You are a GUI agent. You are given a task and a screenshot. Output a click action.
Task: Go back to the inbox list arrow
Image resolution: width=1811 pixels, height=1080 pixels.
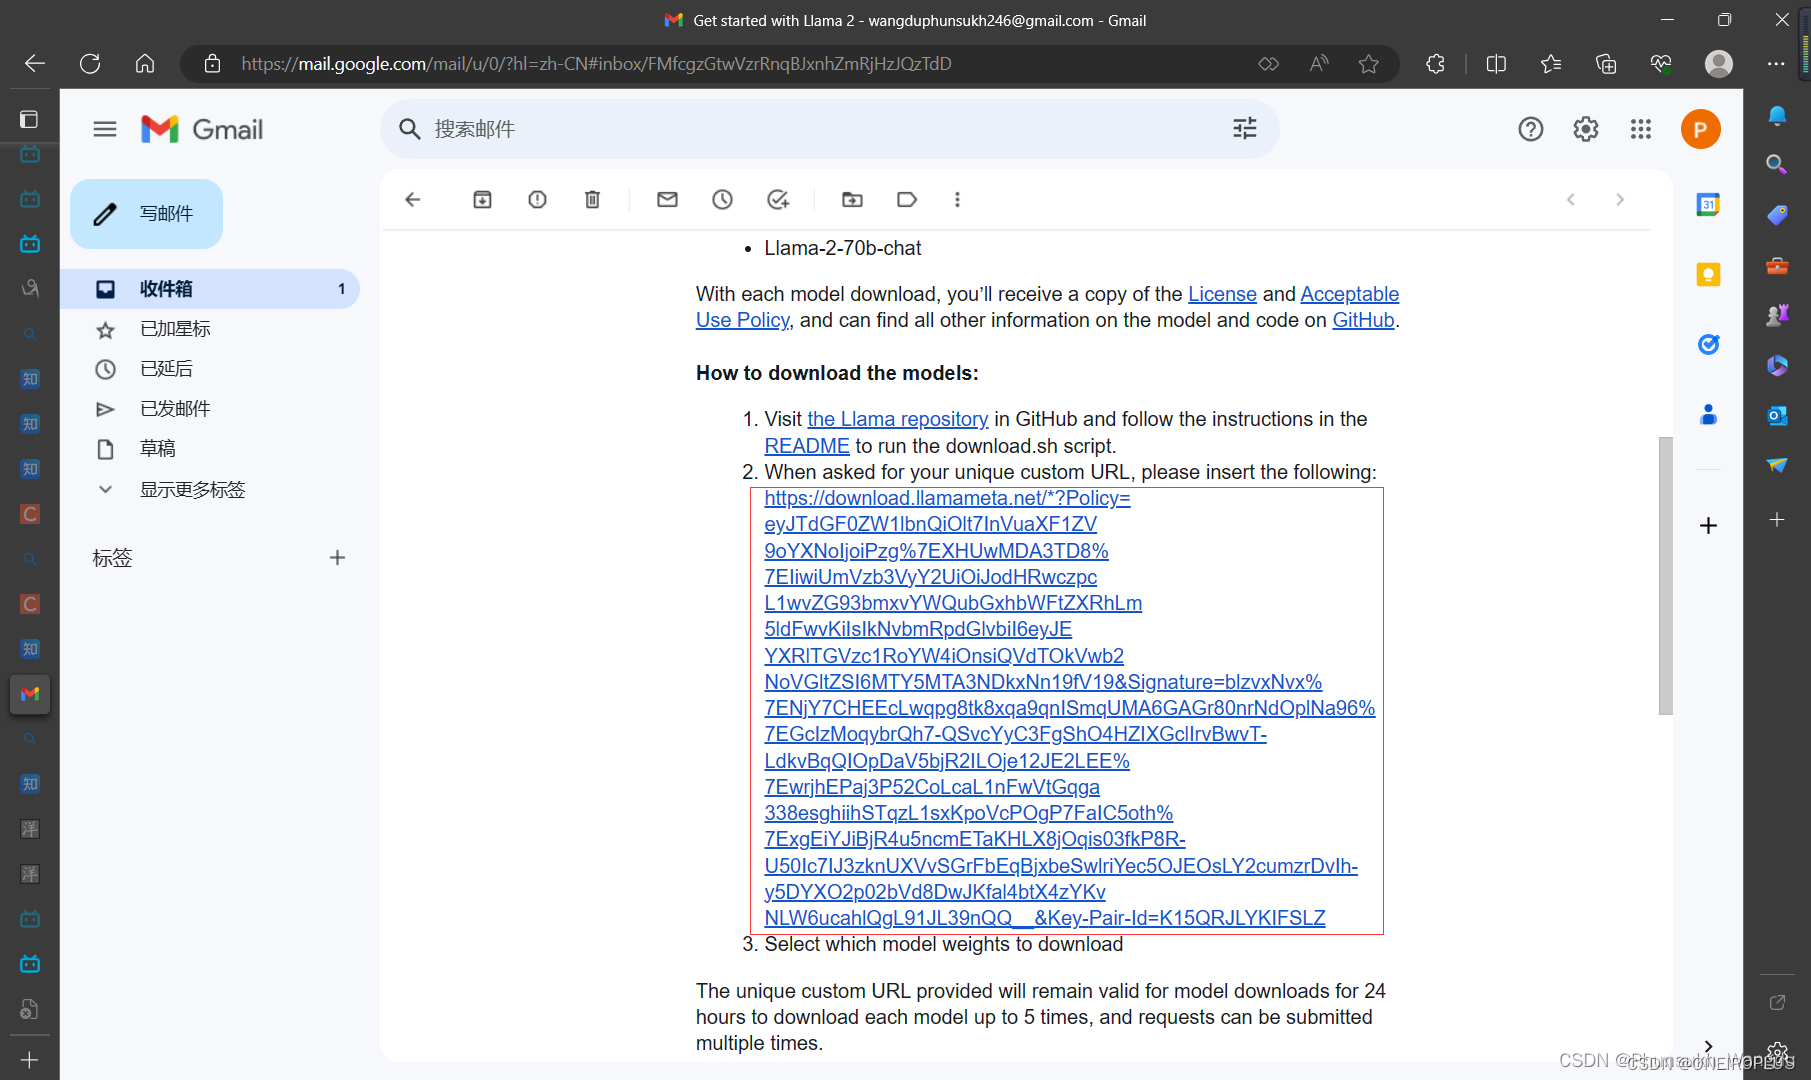coord(412,200)
